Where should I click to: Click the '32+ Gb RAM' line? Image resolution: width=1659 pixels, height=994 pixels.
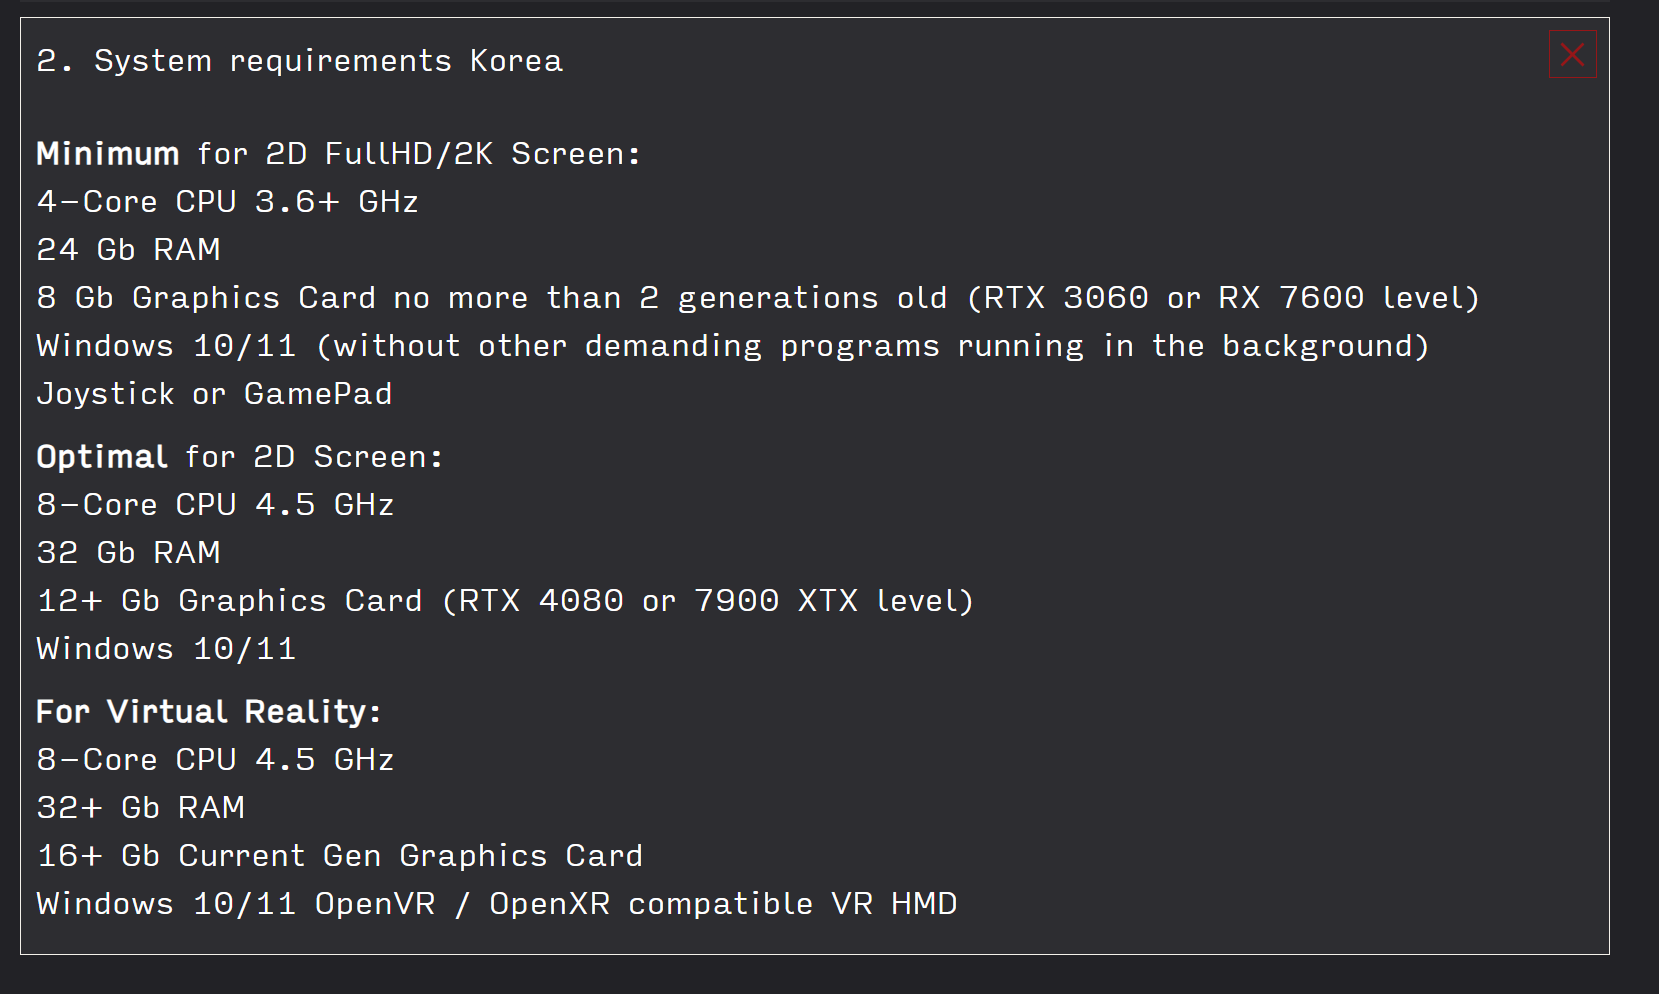140,808
